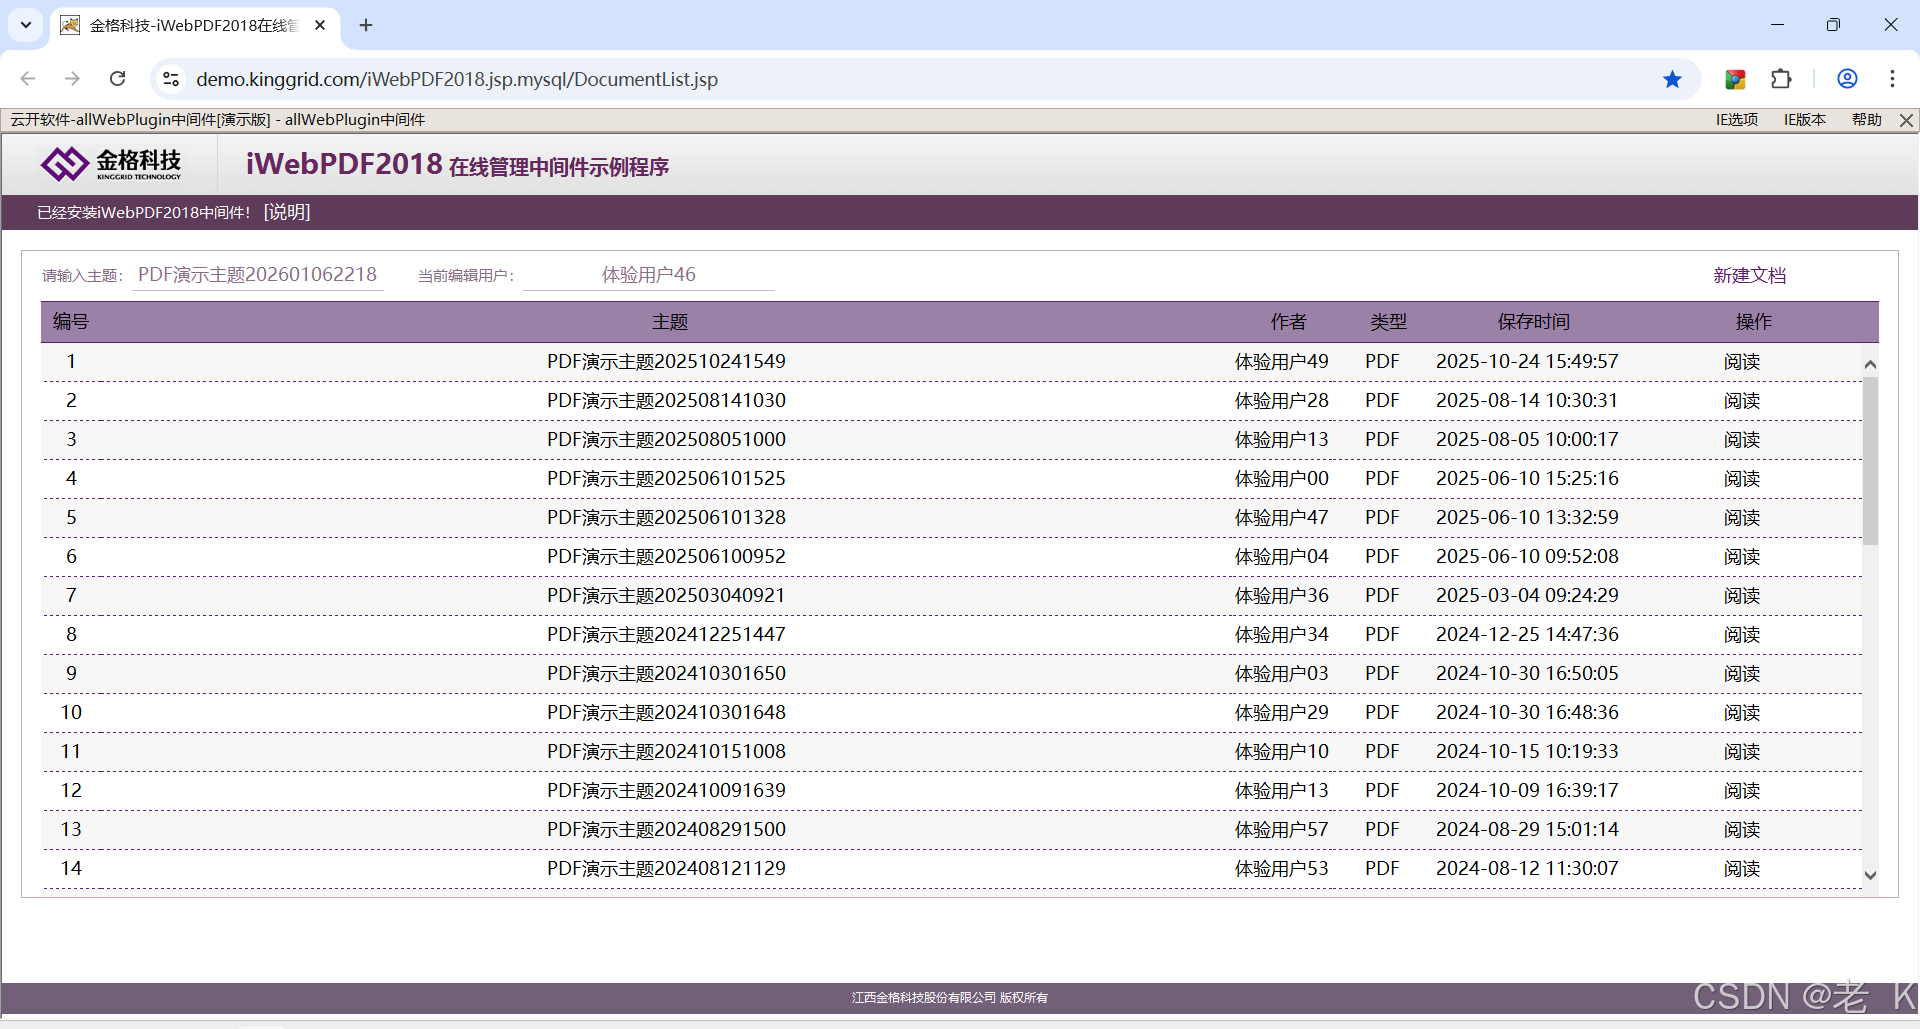
Task: Click 阅读 for PDF演示主题202412251447
Action: 1742,635
